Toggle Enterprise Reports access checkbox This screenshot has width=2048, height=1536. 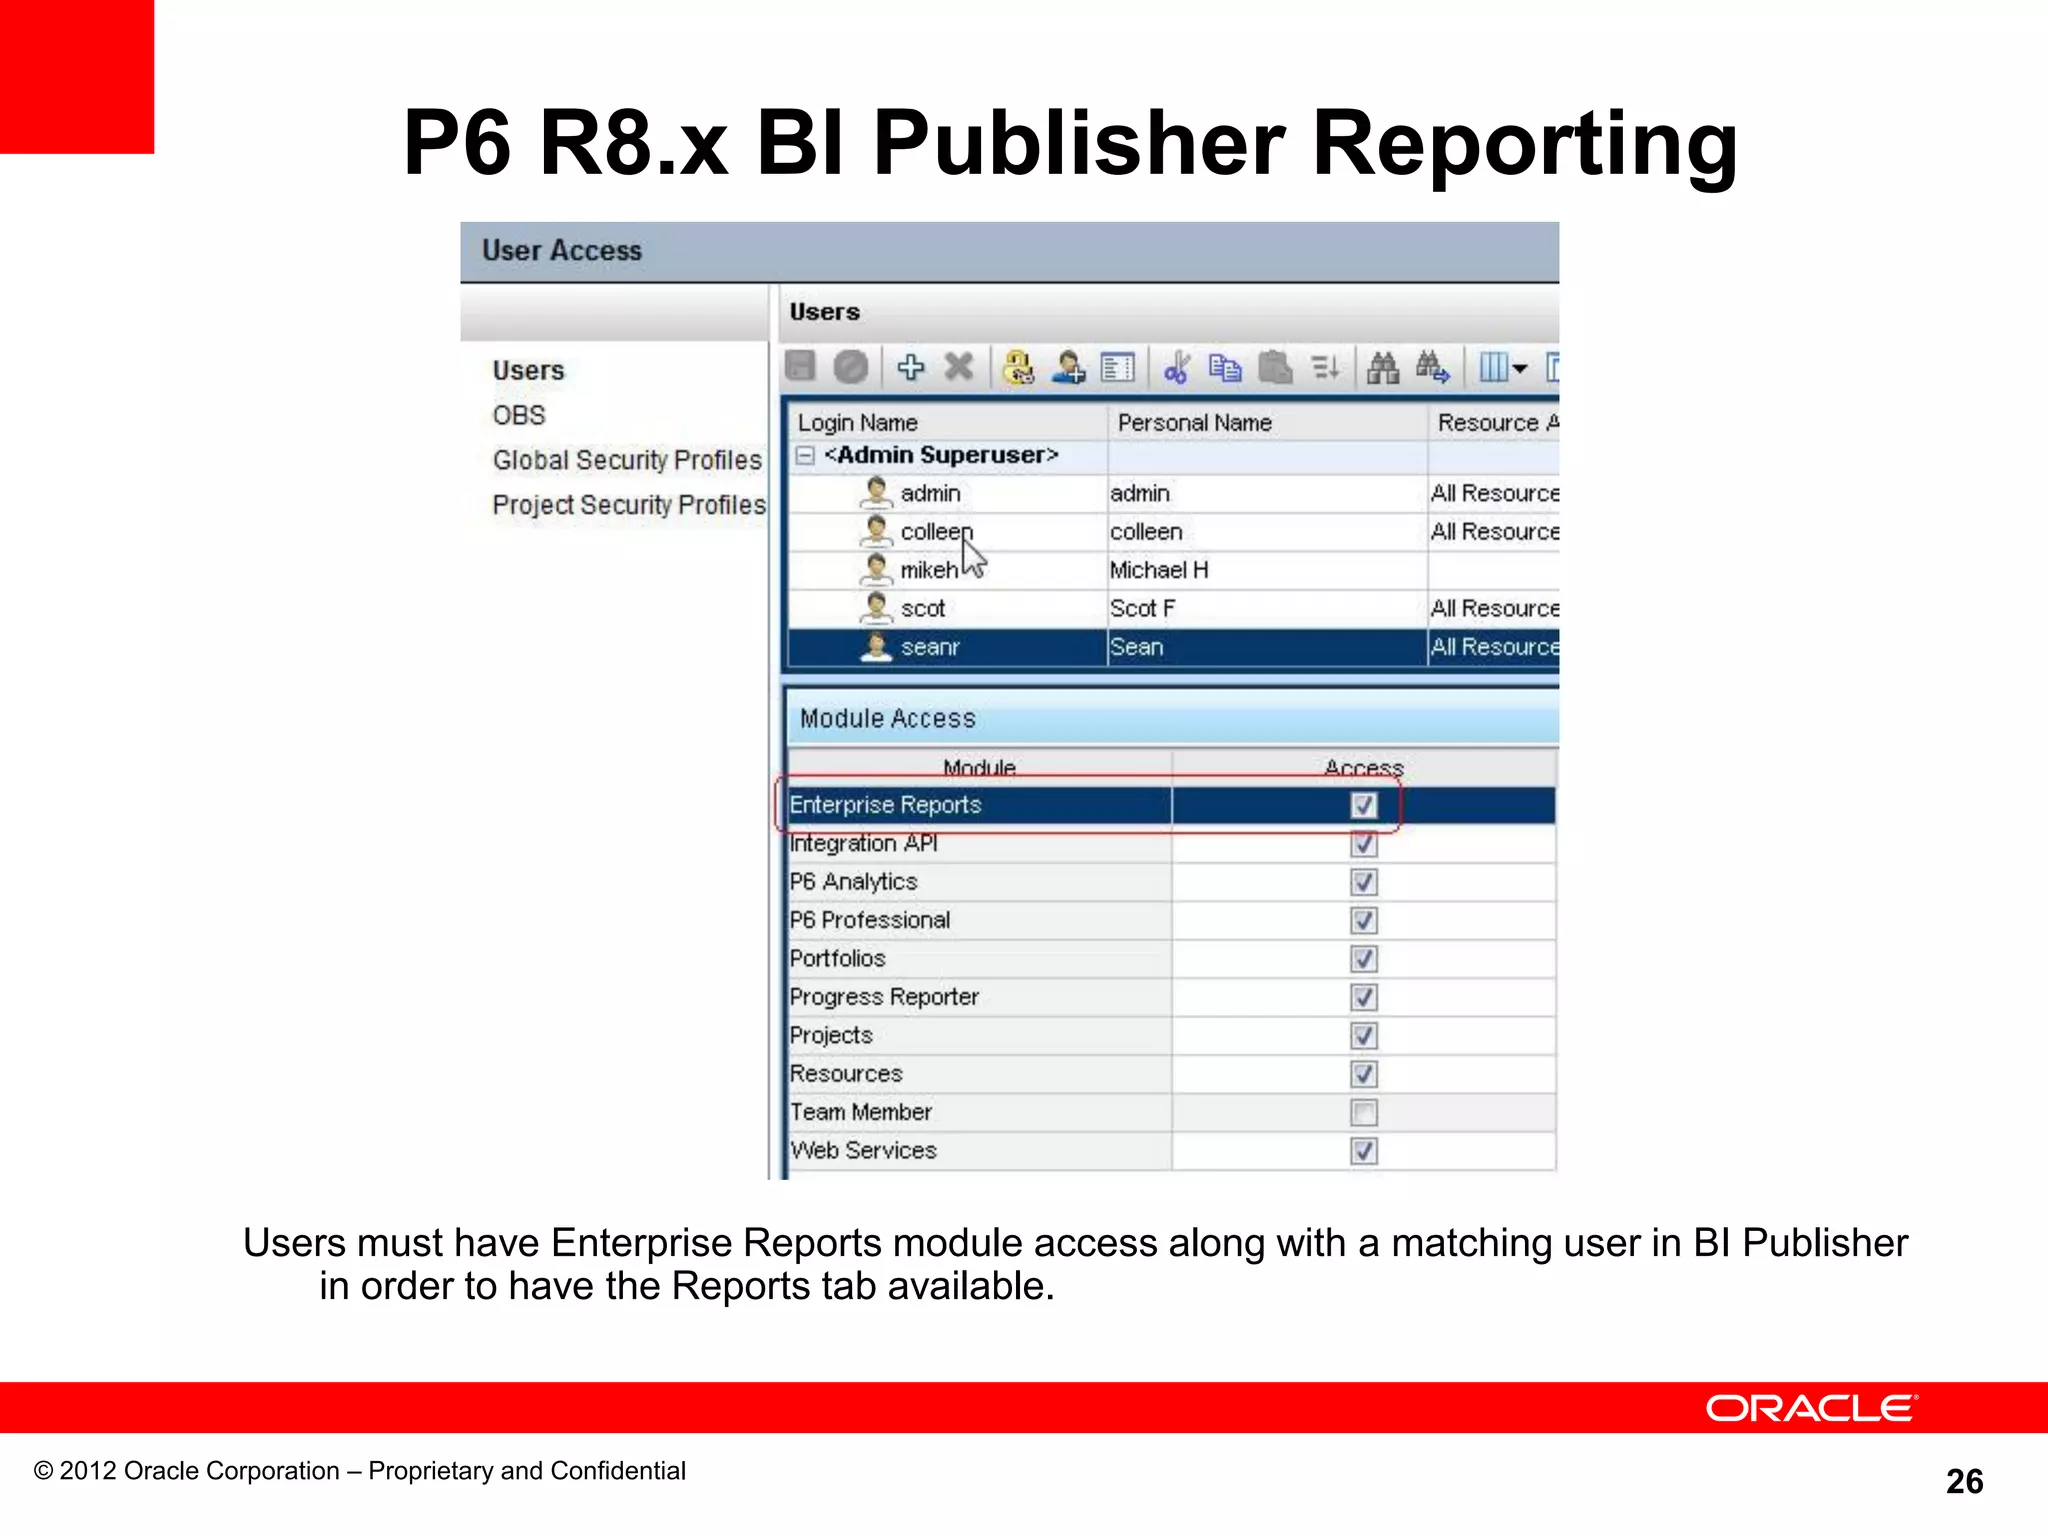pyautogui.click(x=1364, y=805)
